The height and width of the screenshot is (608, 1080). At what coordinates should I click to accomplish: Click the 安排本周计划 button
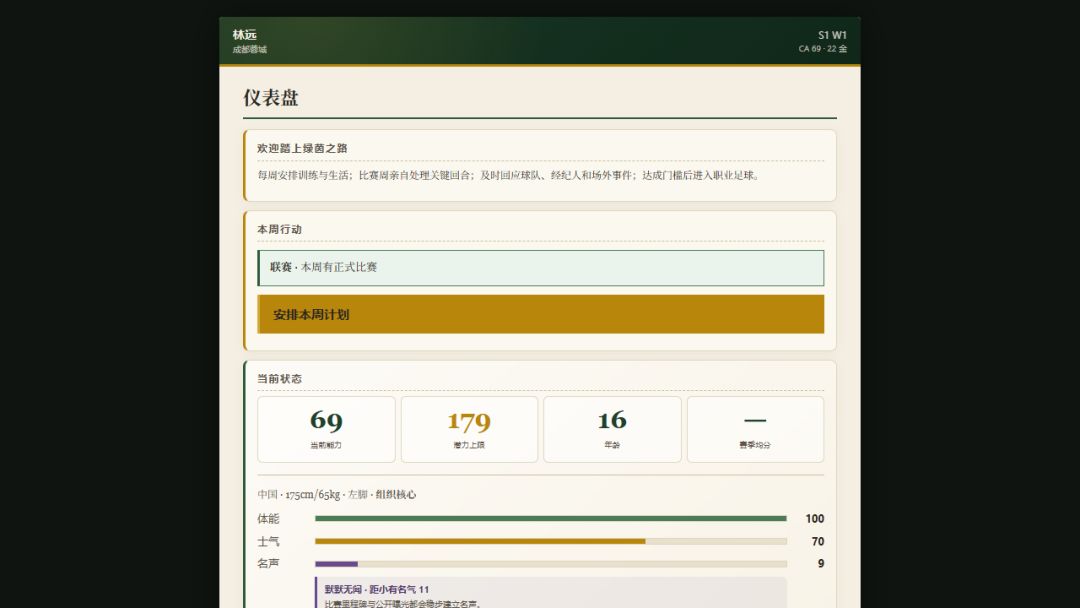click(x=541, y=315)
